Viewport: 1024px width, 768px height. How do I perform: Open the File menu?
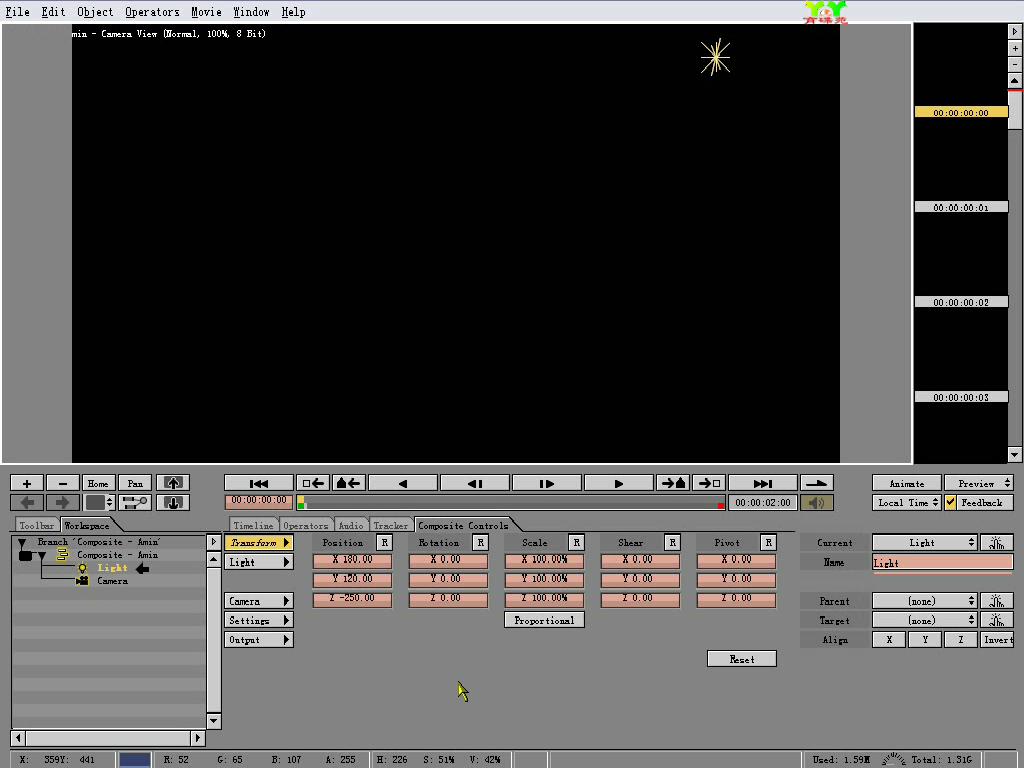click(x=18, y=12)
